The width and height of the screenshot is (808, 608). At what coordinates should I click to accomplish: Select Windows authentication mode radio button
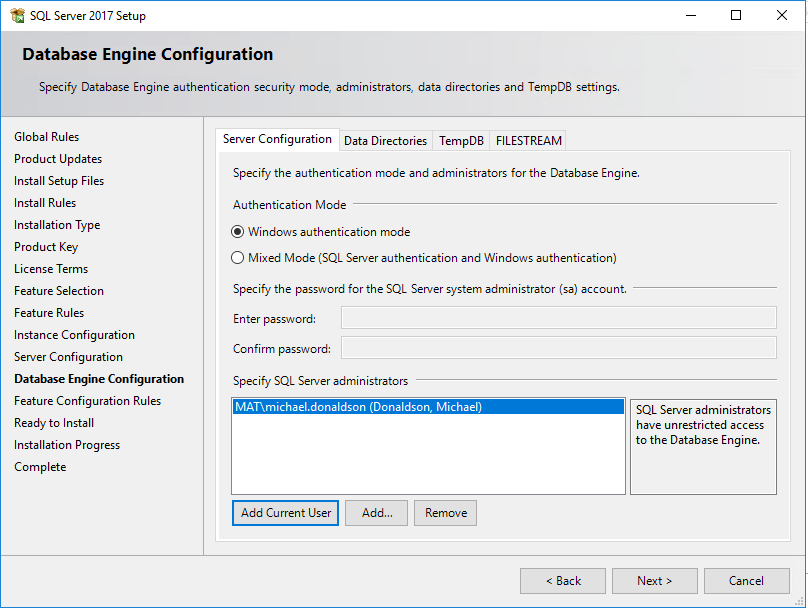coord(238,232)
